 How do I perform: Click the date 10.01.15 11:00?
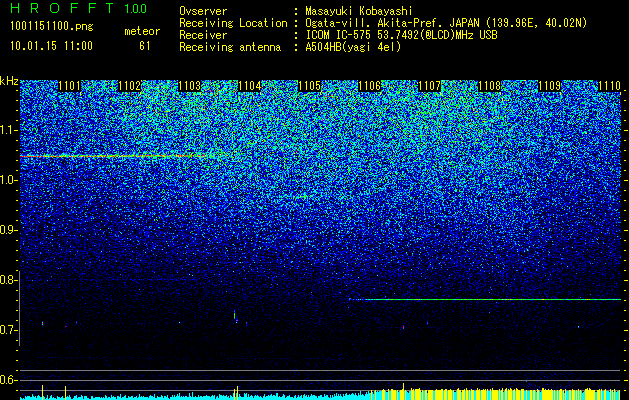(x=51, y=46)
